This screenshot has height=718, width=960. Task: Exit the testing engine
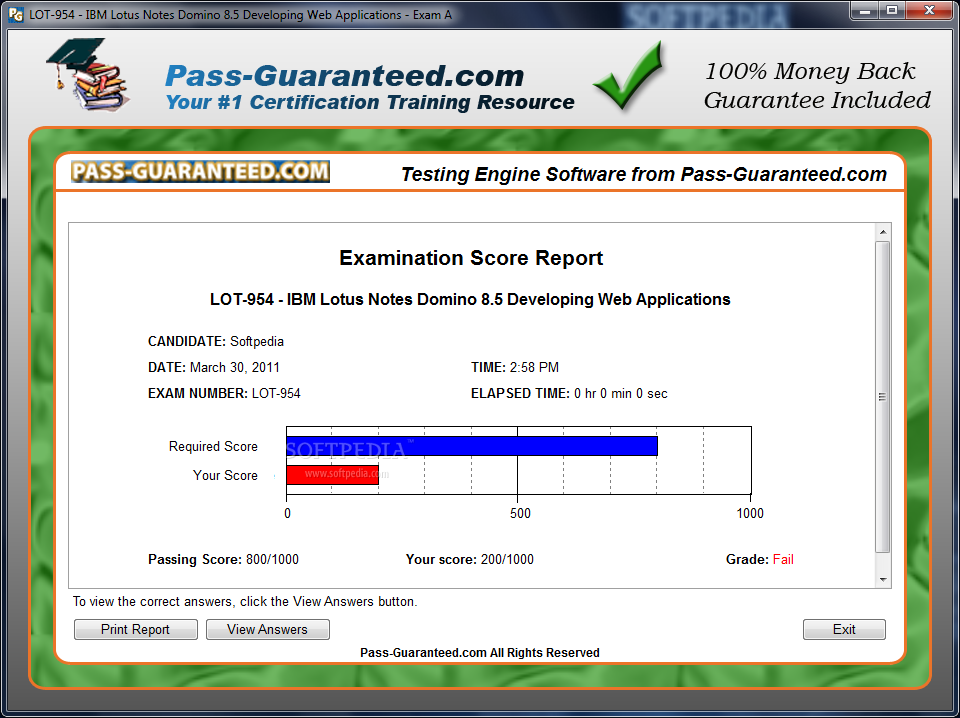coord(844,629)
